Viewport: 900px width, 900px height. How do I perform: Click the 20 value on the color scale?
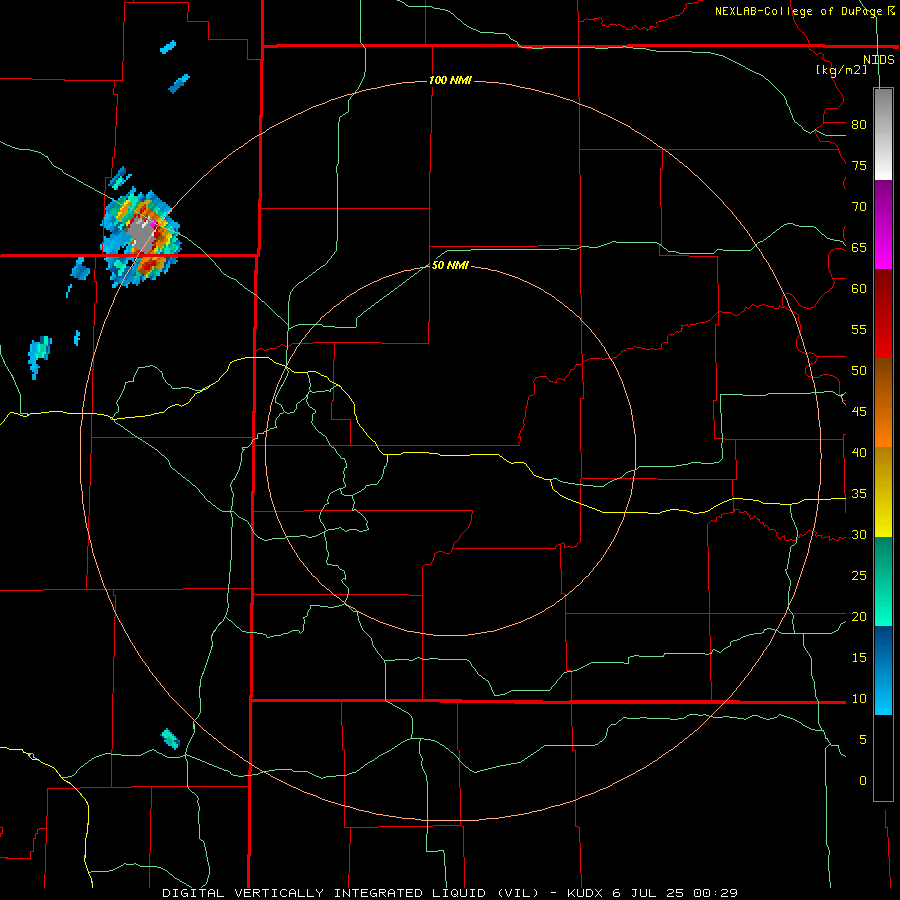click(x=859, y=616)
